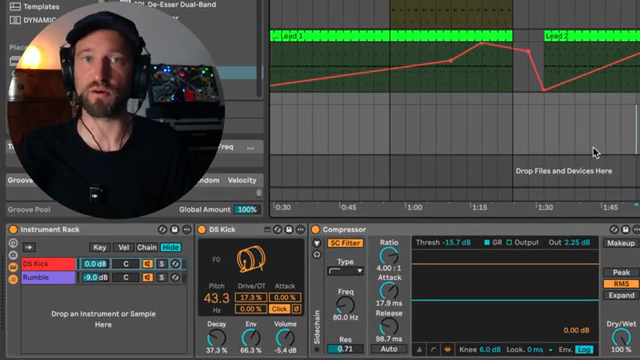Toggle the SC Filter button
640x360 pixels.
point(345,243)
